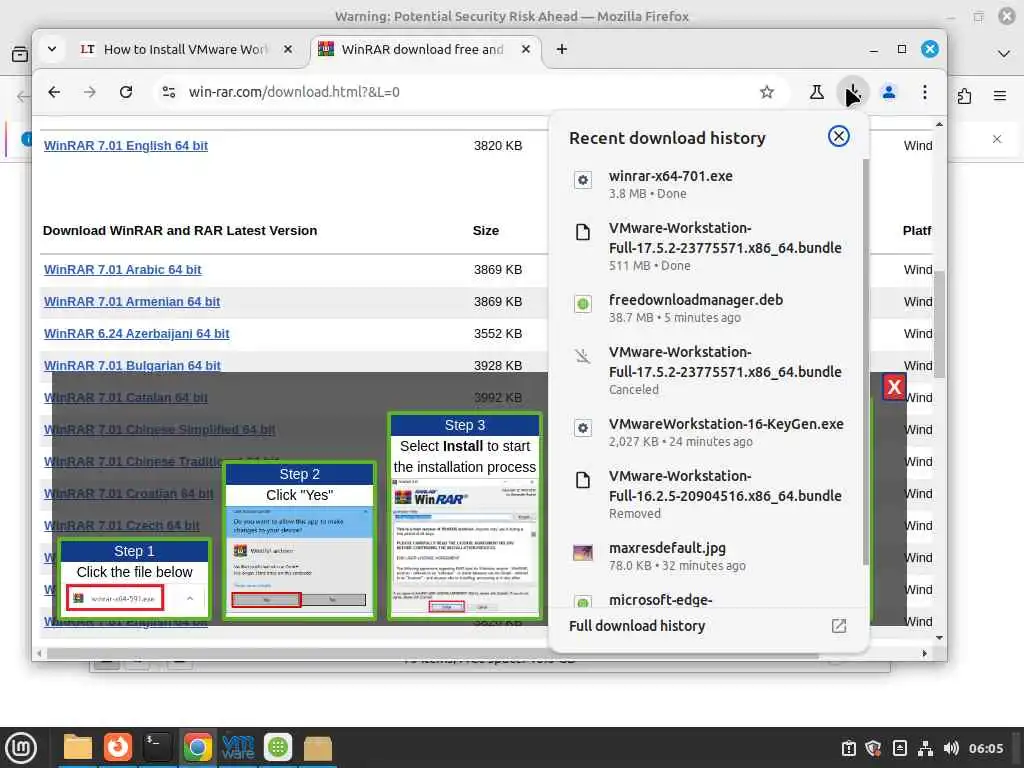
Task: Open VMware from the taskbar
Action: click(x=238, y=748)
